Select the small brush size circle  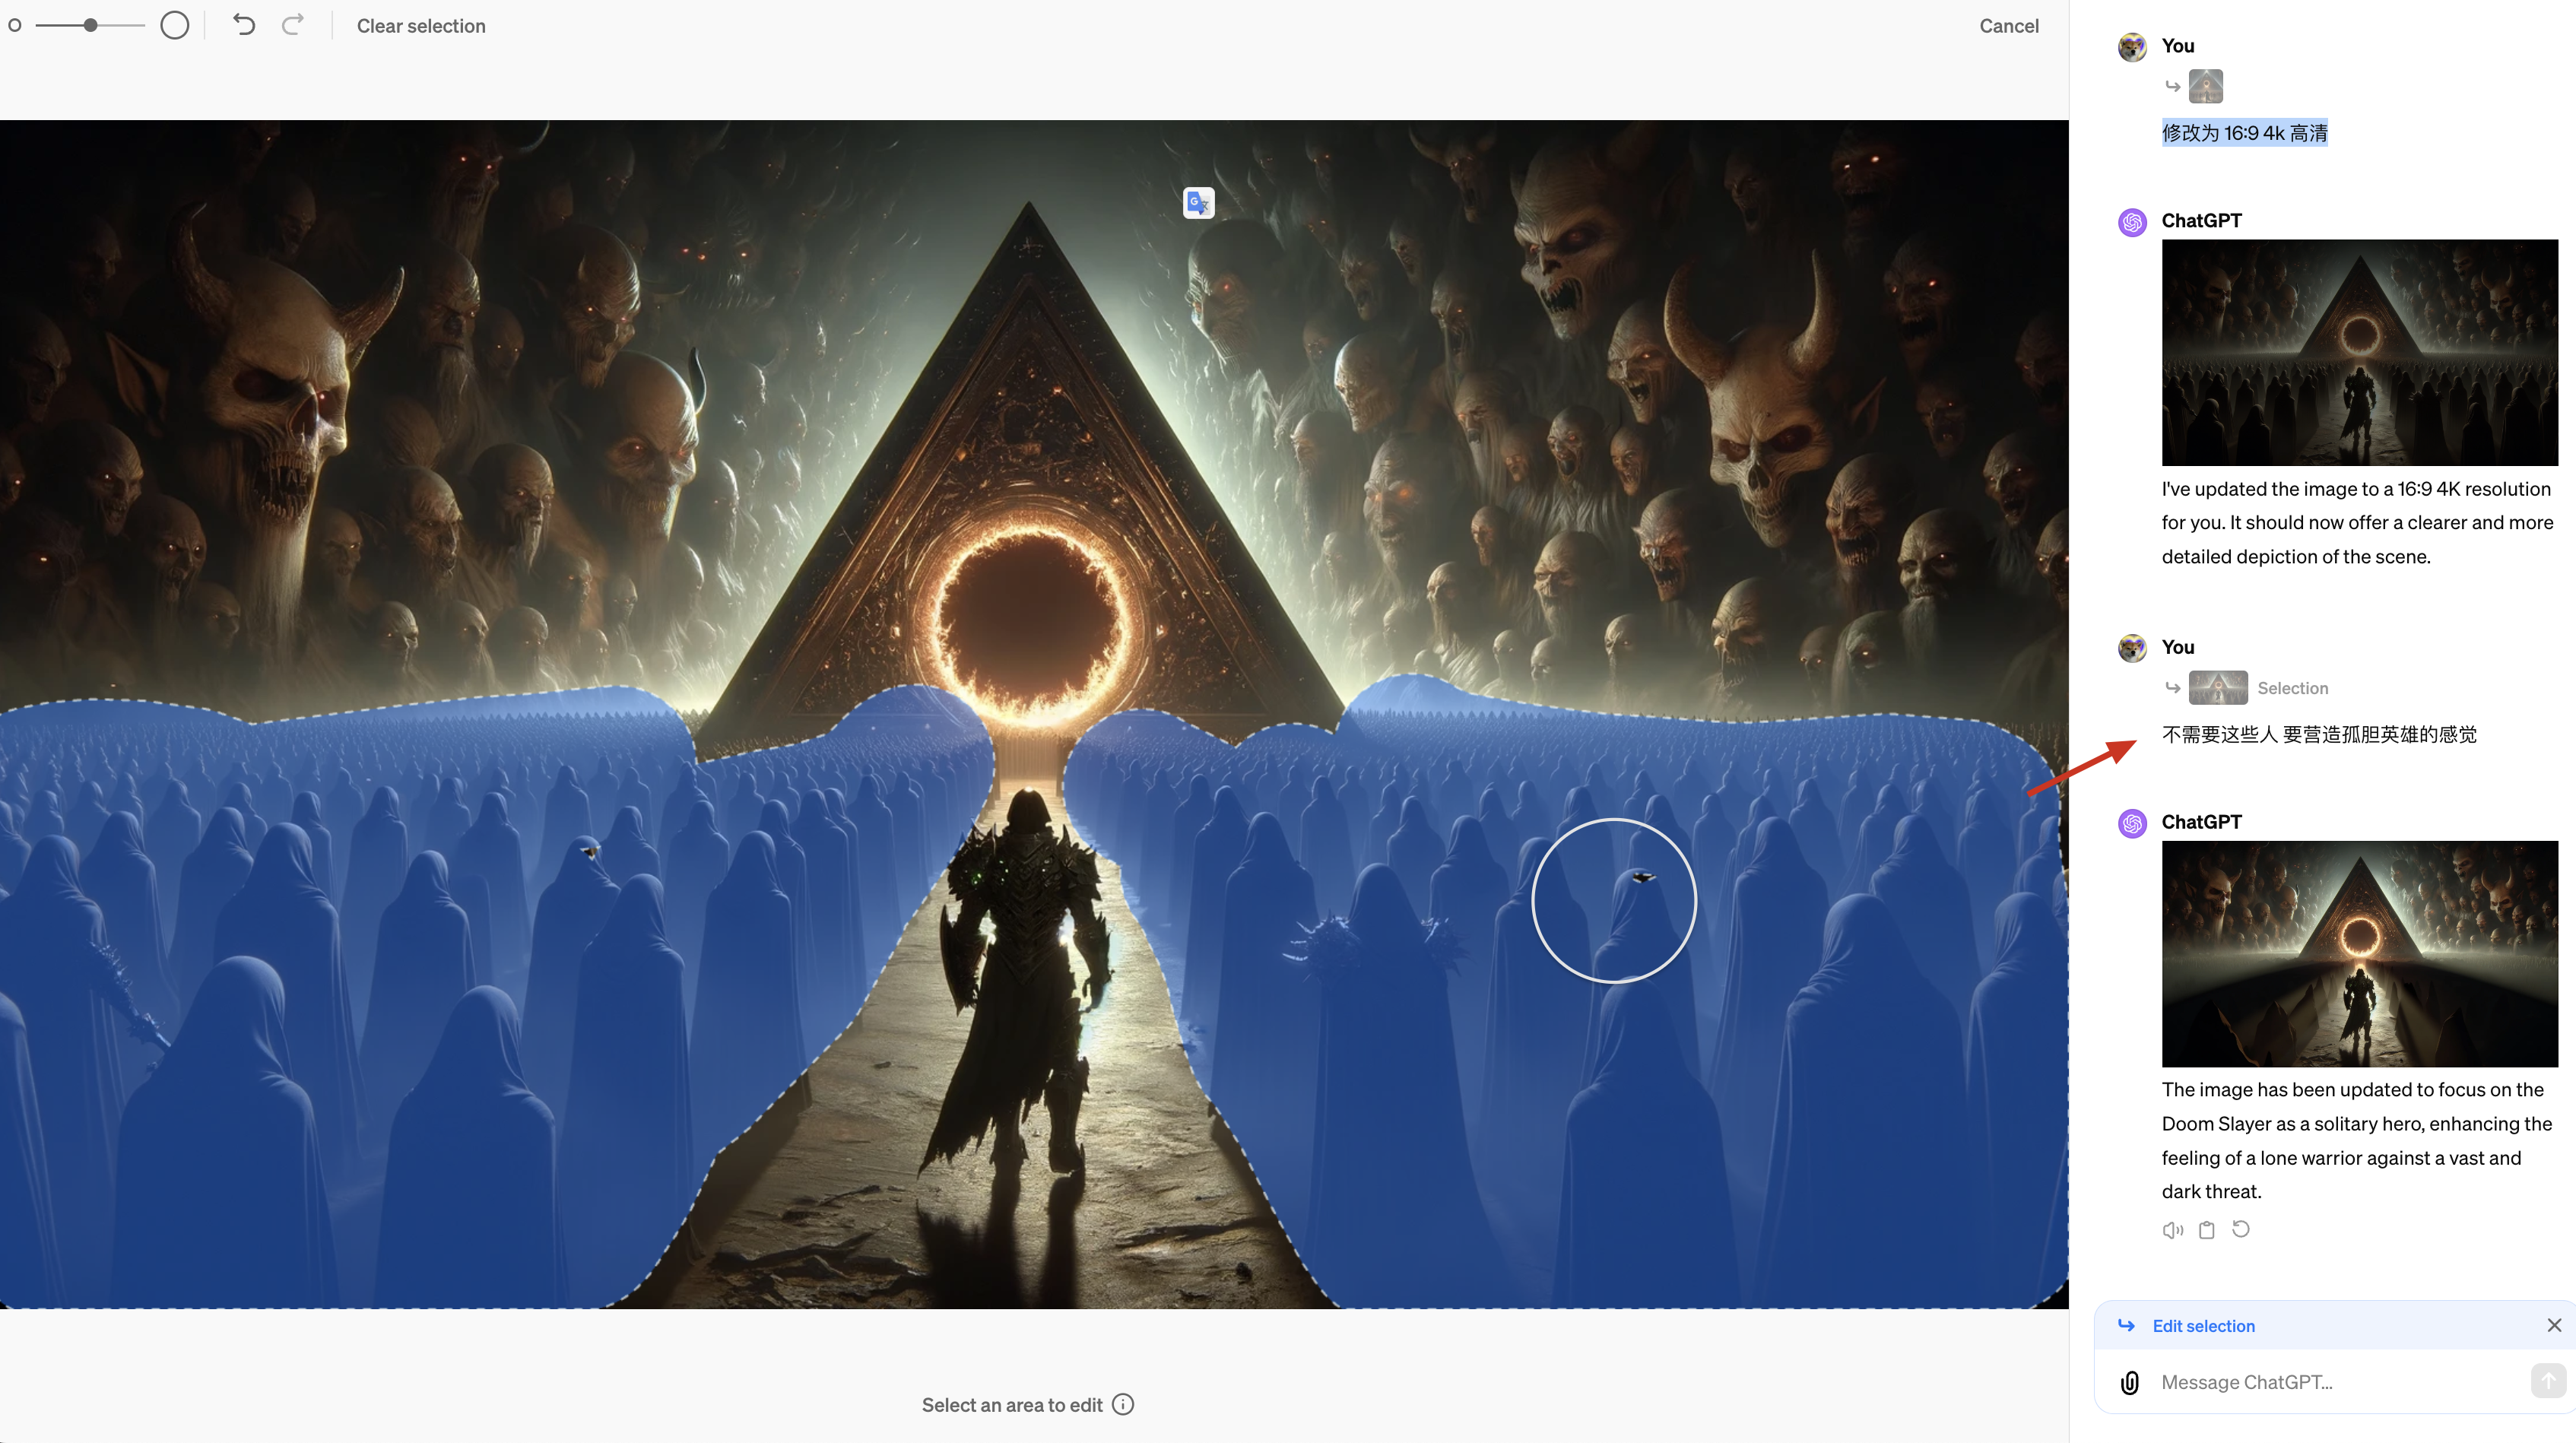15,25
